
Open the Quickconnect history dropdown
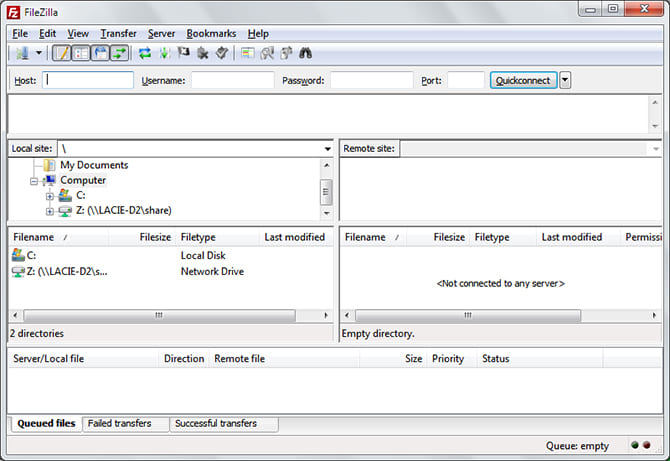point(565,80)
